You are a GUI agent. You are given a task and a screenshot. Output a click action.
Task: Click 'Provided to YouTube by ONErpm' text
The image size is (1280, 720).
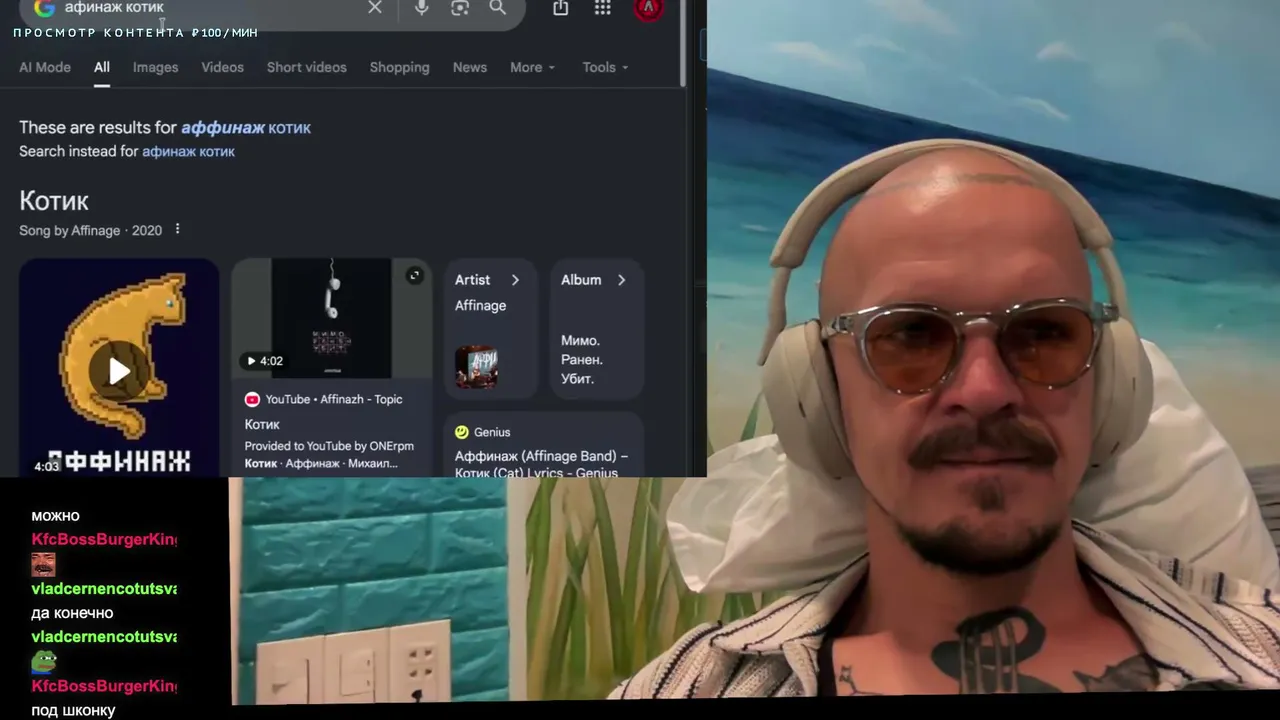point(329,446)
